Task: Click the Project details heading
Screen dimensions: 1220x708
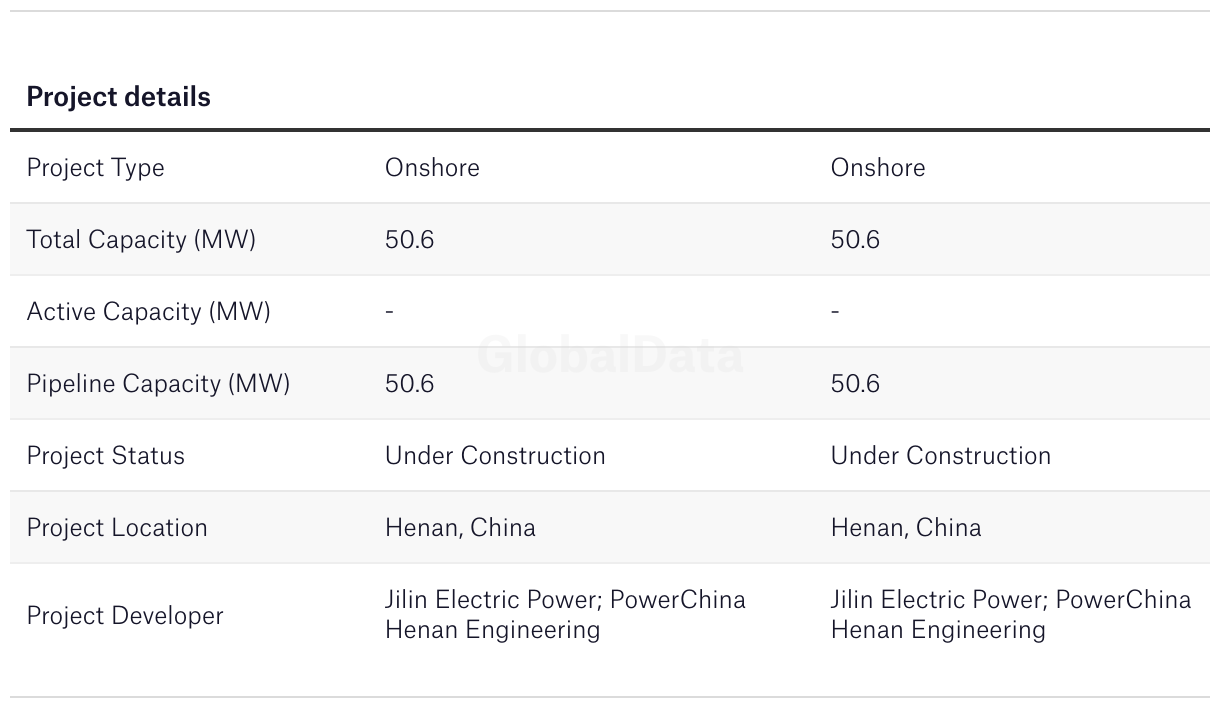Action: (x=118, y=97)
